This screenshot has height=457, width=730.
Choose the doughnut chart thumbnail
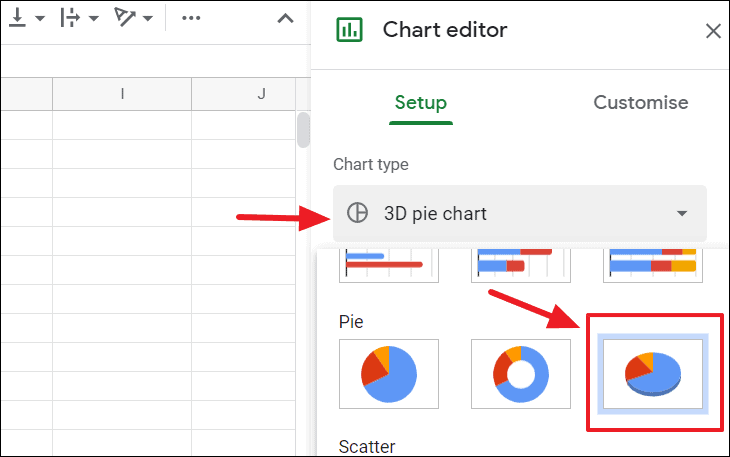520,374
